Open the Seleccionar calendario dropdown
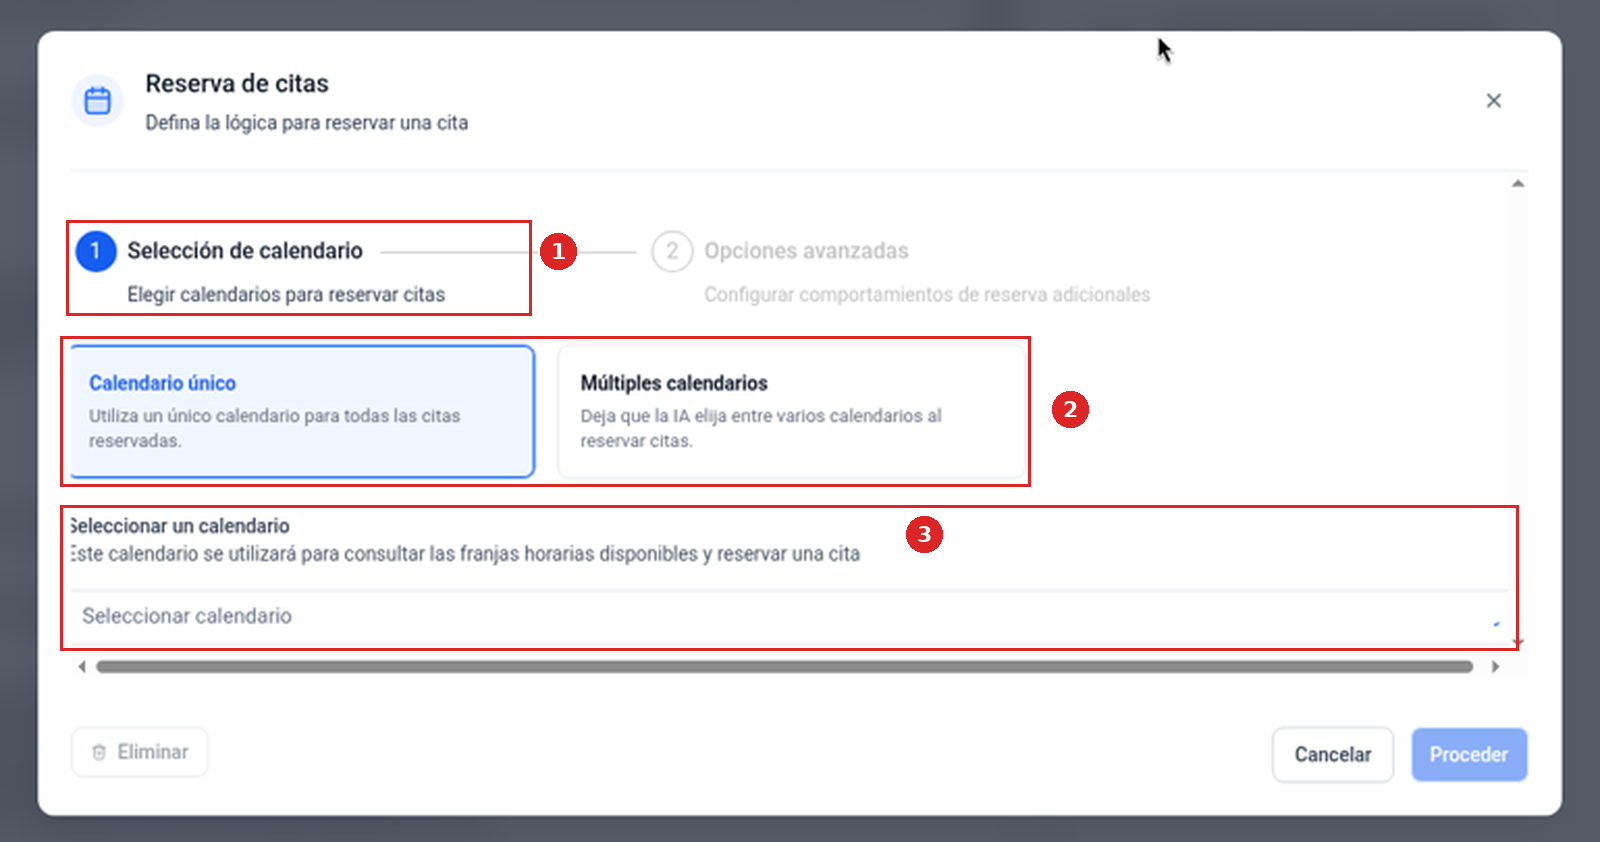Image resolution: width=1600 pixels, height=842 pixels. tap(789, 616)
